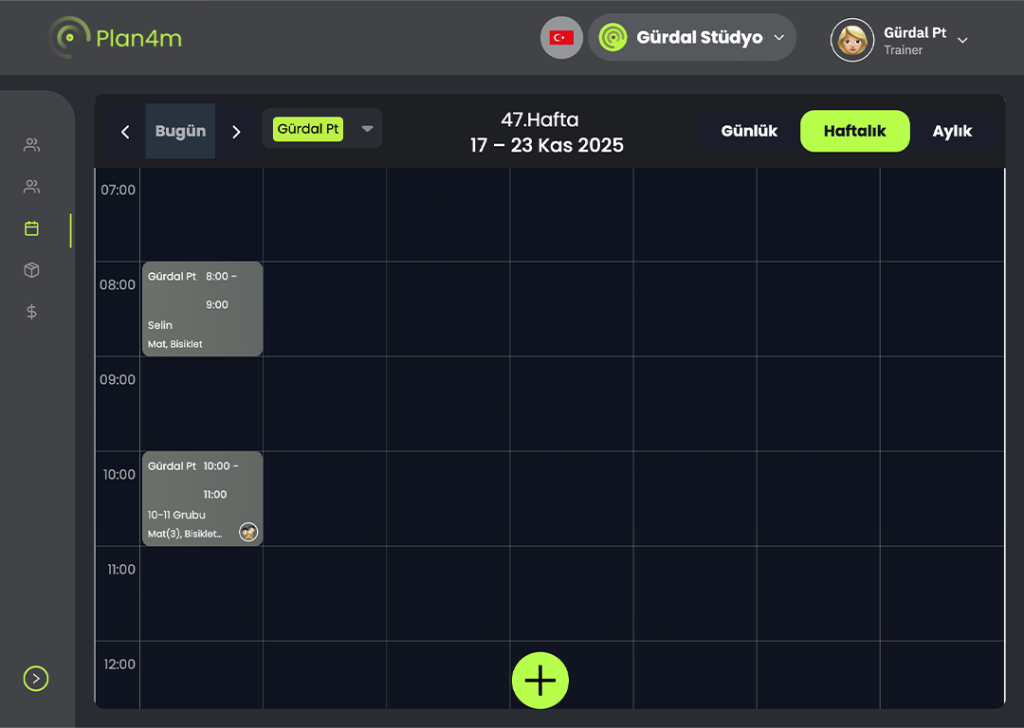The image size is (1024, 728).
Task: Go to previous week arrow
Action: click(x=125, y=132)
